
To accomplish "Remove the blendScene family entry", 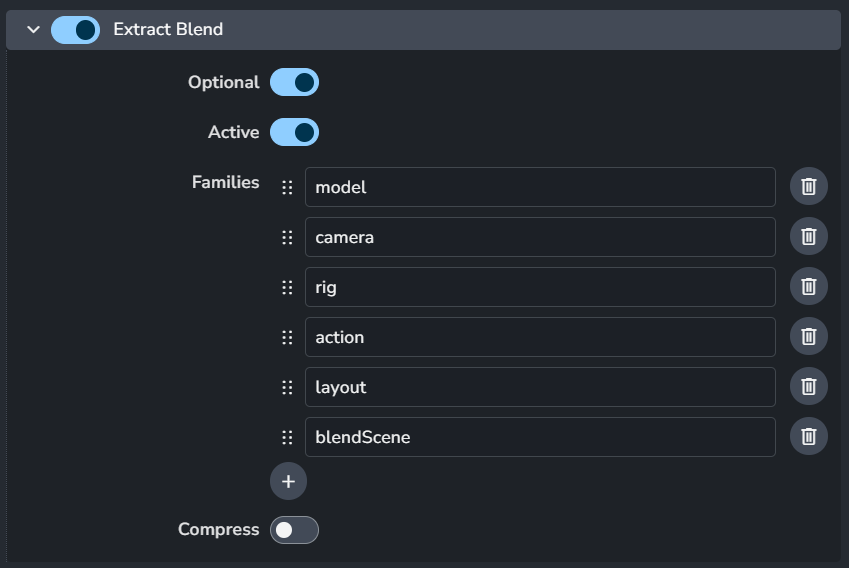I will (x=808, y=437).
